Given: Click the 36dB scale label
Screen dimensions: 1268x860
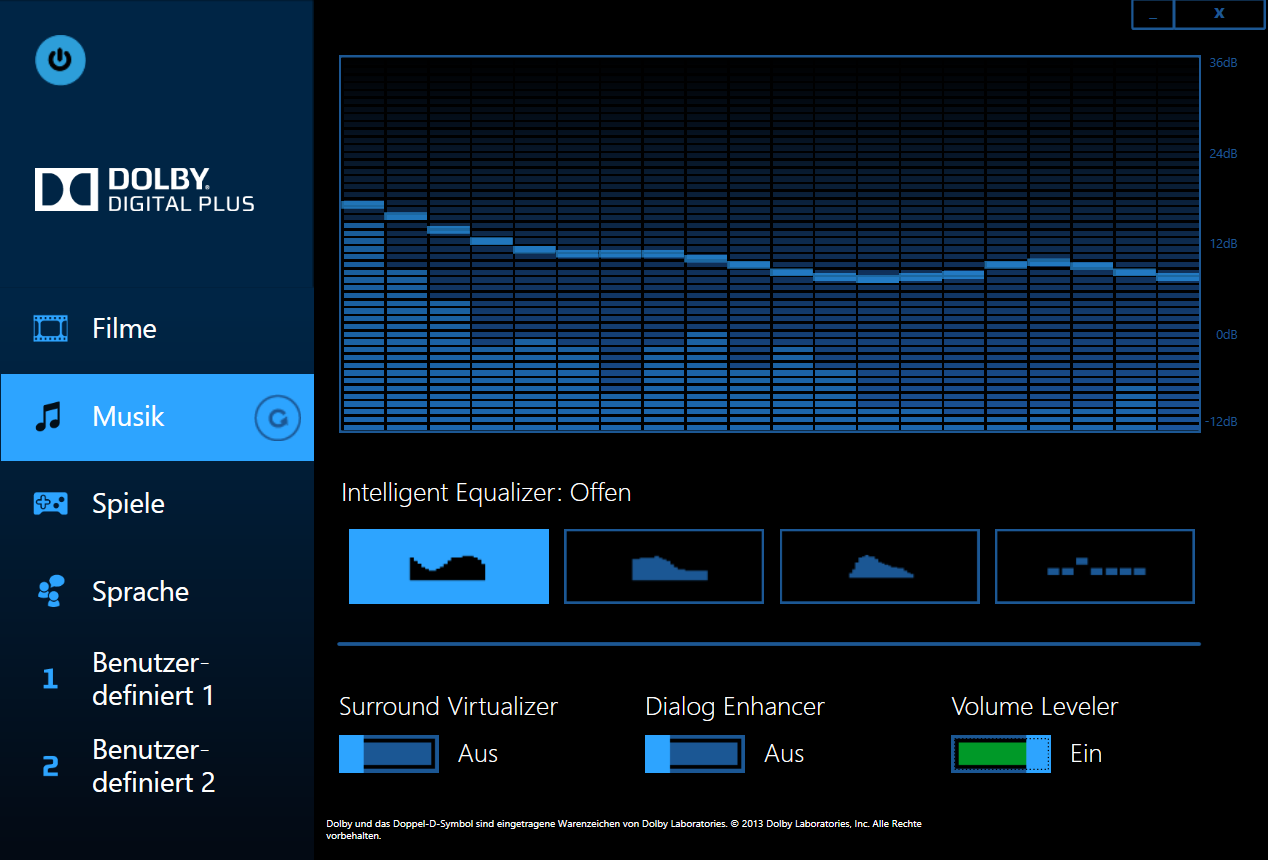Looking at the screenshot, I should click(x=1223, y=63).
